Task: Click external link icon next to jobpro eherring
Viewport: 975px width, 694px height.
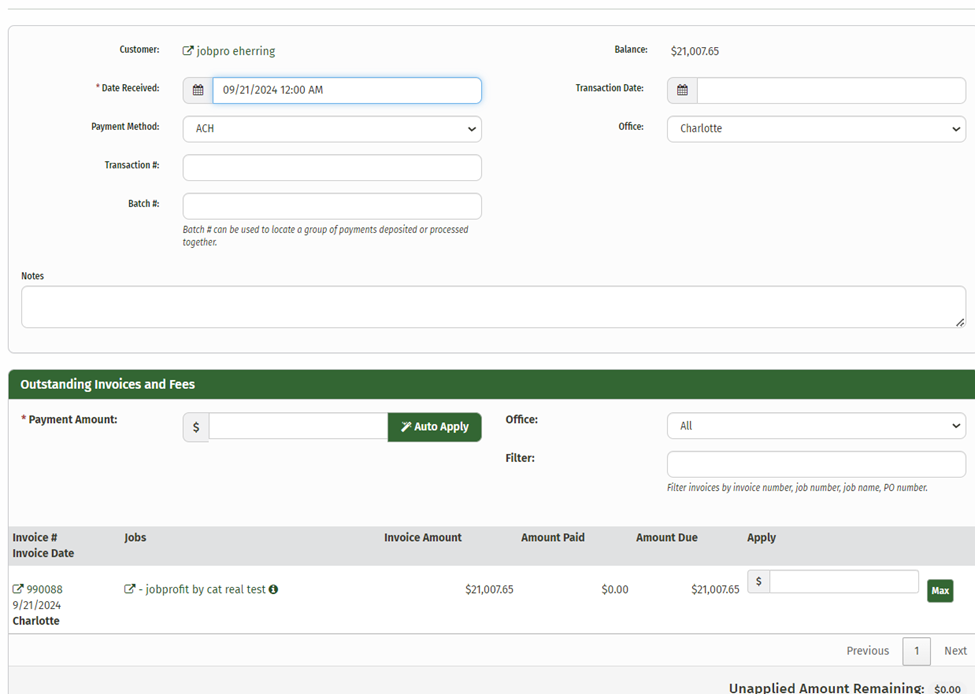Action: (x=188, y=51)
